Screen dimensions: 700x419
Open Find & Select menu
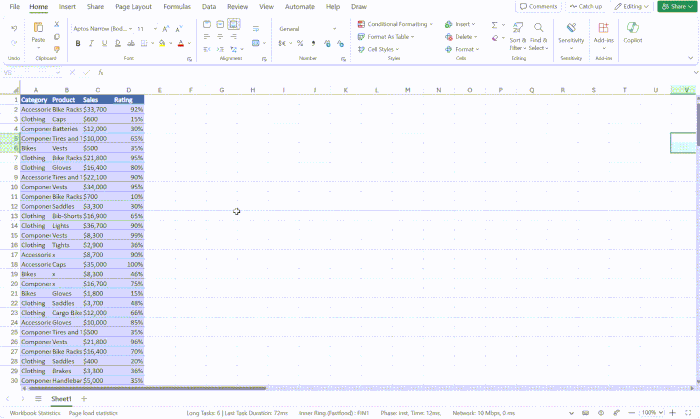pos(539,36)
